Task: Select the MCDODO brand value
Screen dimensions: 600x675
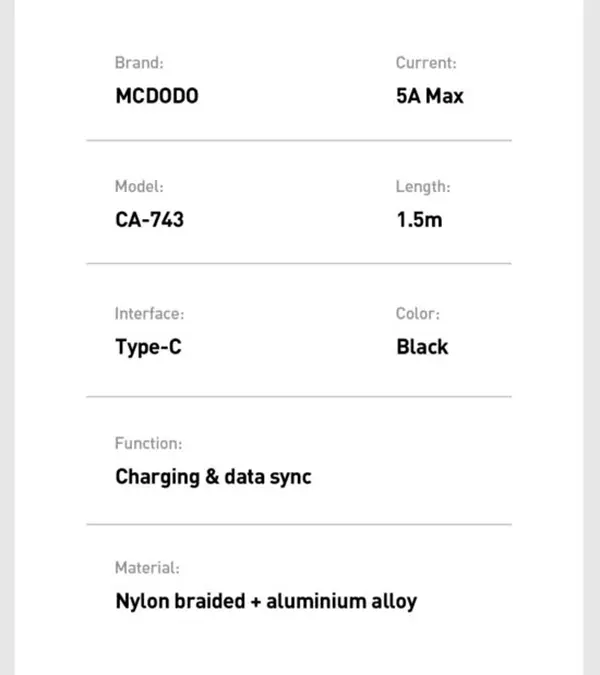Action: point(157,96)
